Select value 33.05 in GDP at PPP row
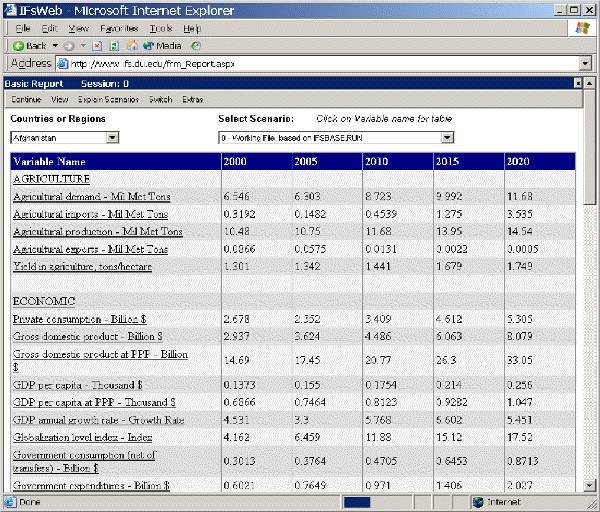 point(519,360)
